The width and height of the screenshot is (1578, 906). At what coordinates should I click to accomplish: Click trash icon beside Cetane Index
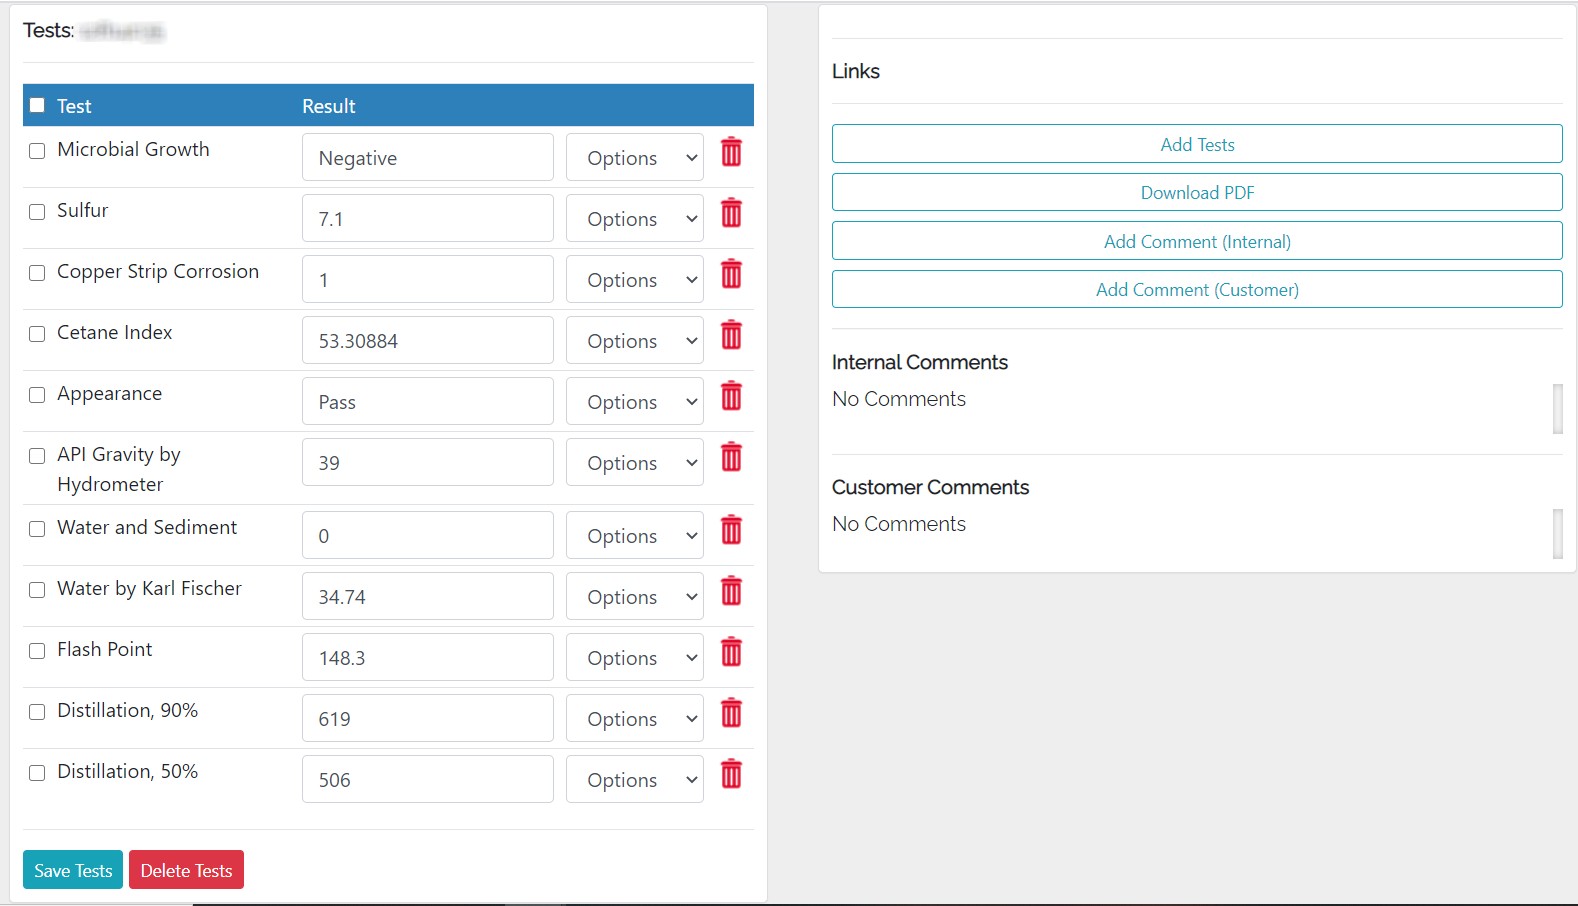pos(731,335)
